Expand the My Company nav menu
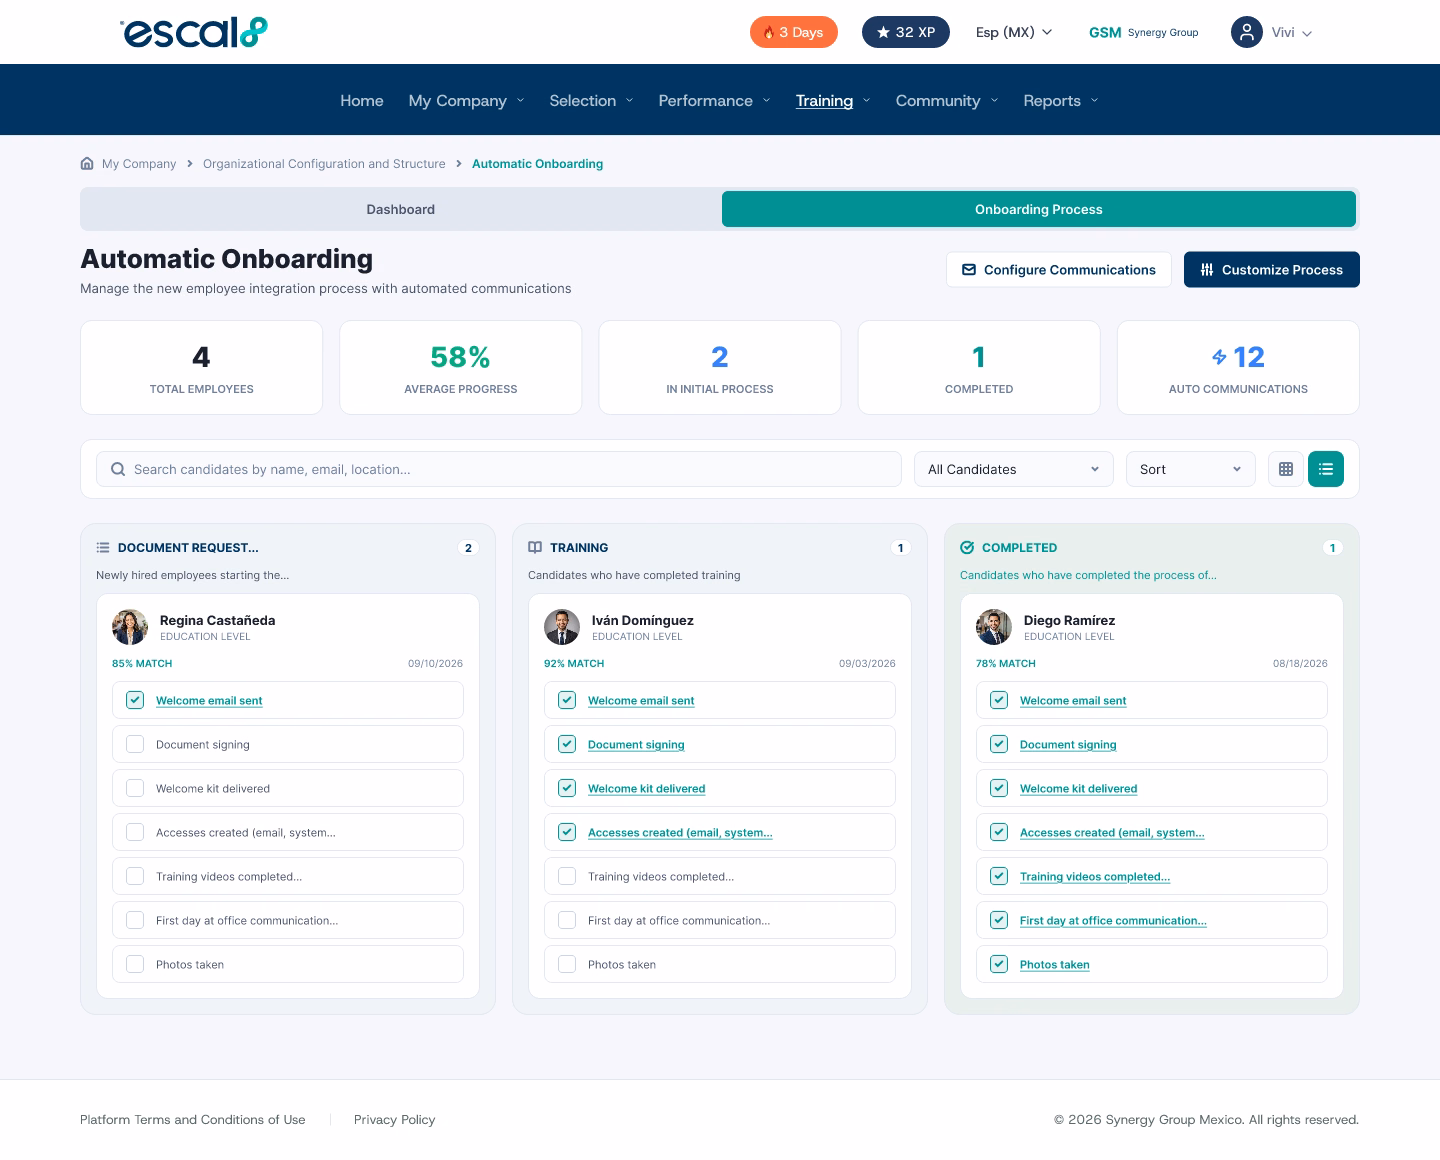This screenshot has height=1160, width=1440. (466, 100)
